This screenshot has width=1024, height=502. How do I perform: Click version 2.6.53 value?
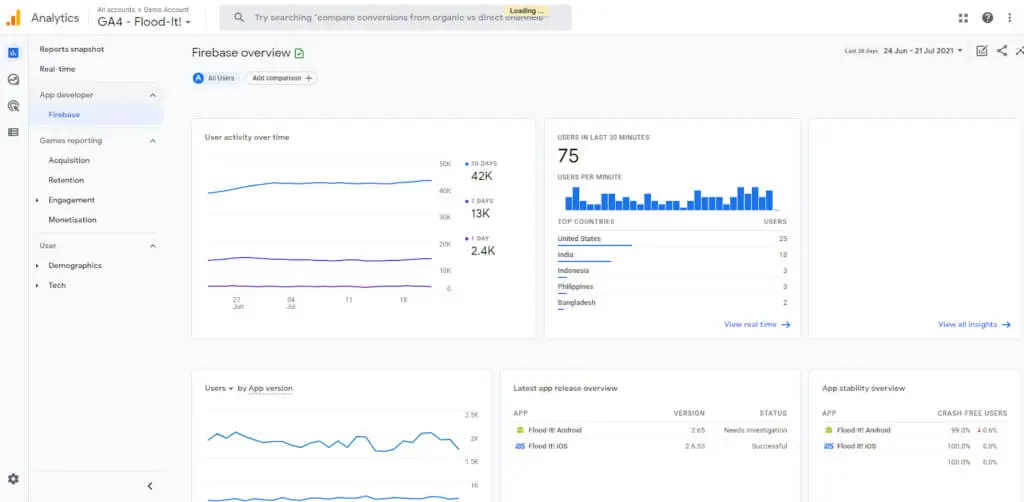coord(695,447)
